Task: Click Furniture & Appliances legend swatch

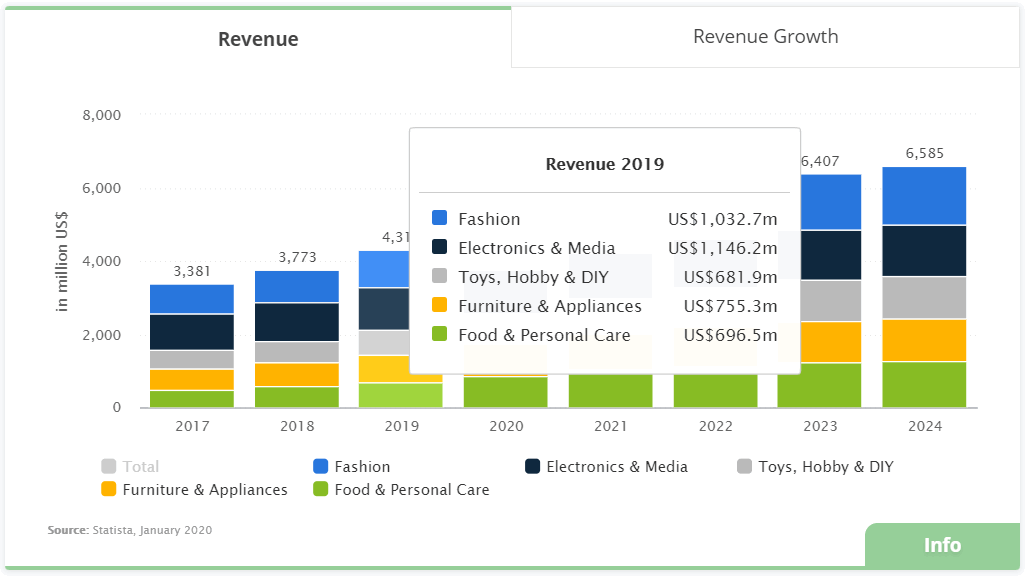Action: click(x=109, y=490)
